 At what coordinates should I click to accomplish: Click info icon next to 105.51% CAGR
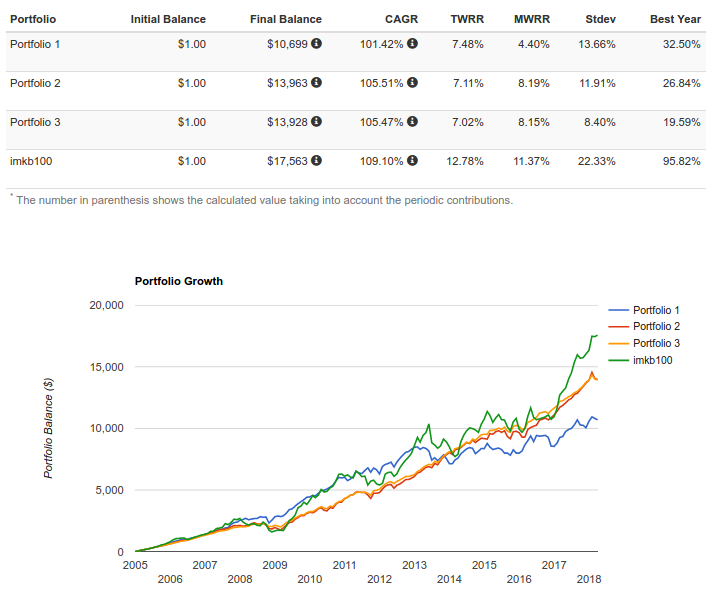tap(412, 82)
